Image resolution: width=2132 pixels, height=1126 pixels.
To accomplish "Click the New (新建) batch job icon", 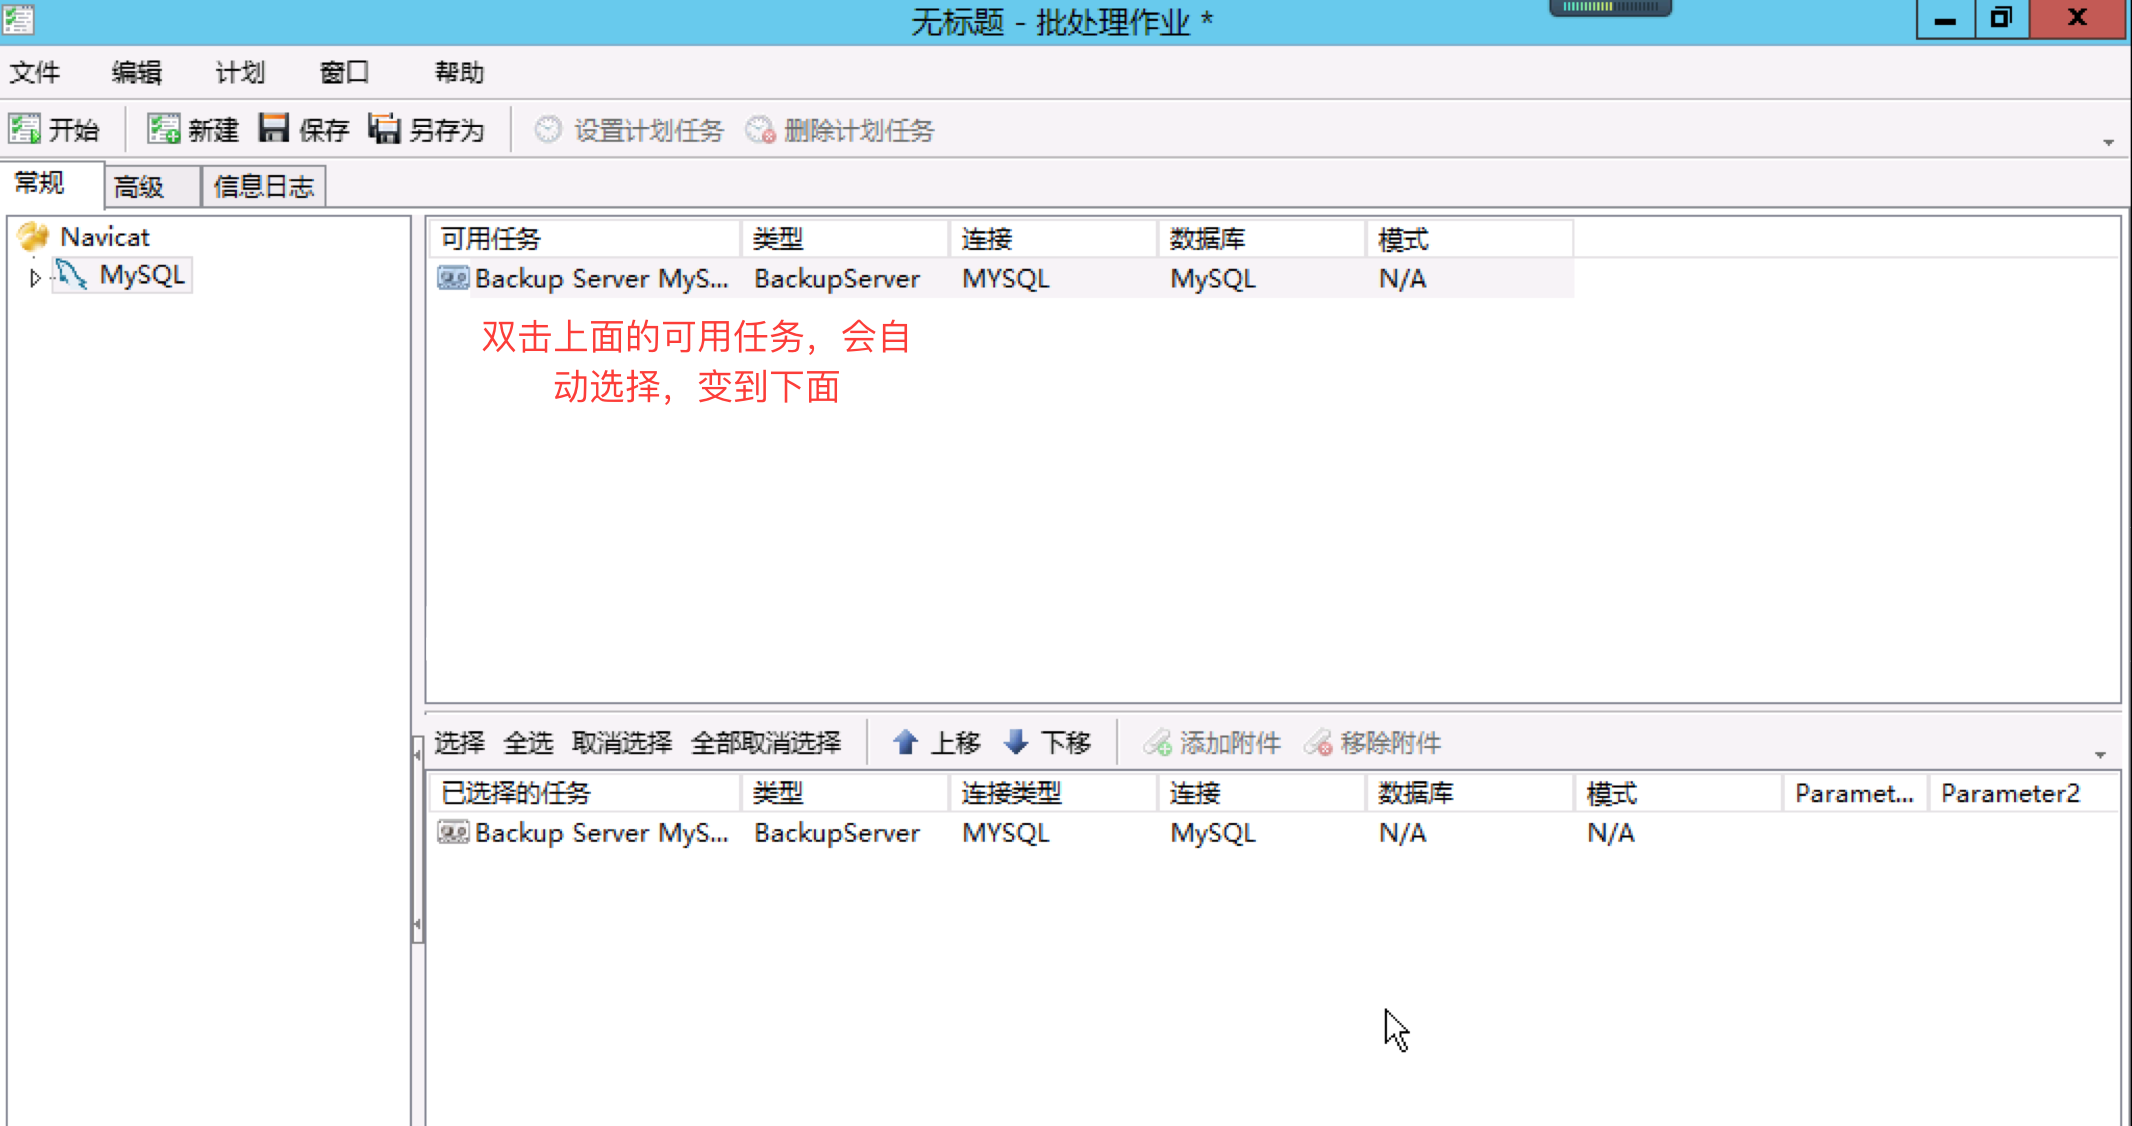I will pos(163,129).
